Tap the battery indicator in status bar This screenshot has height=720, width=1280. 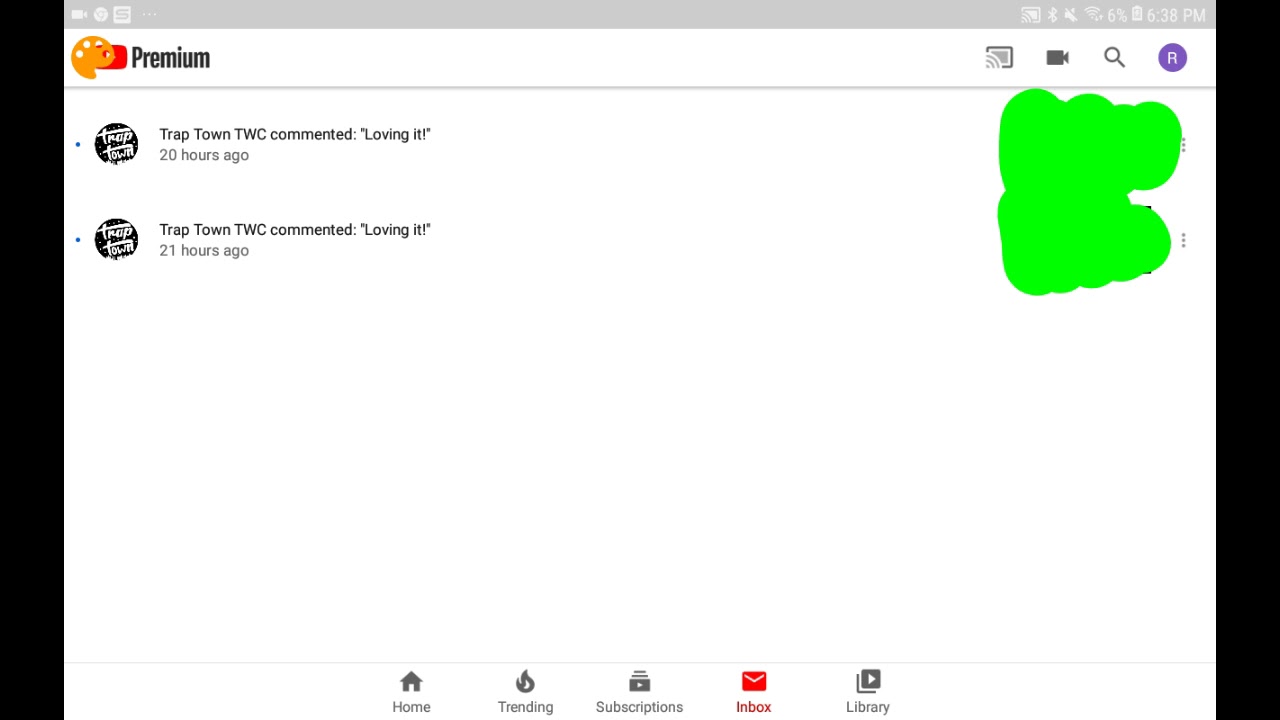click(1136, 14)
